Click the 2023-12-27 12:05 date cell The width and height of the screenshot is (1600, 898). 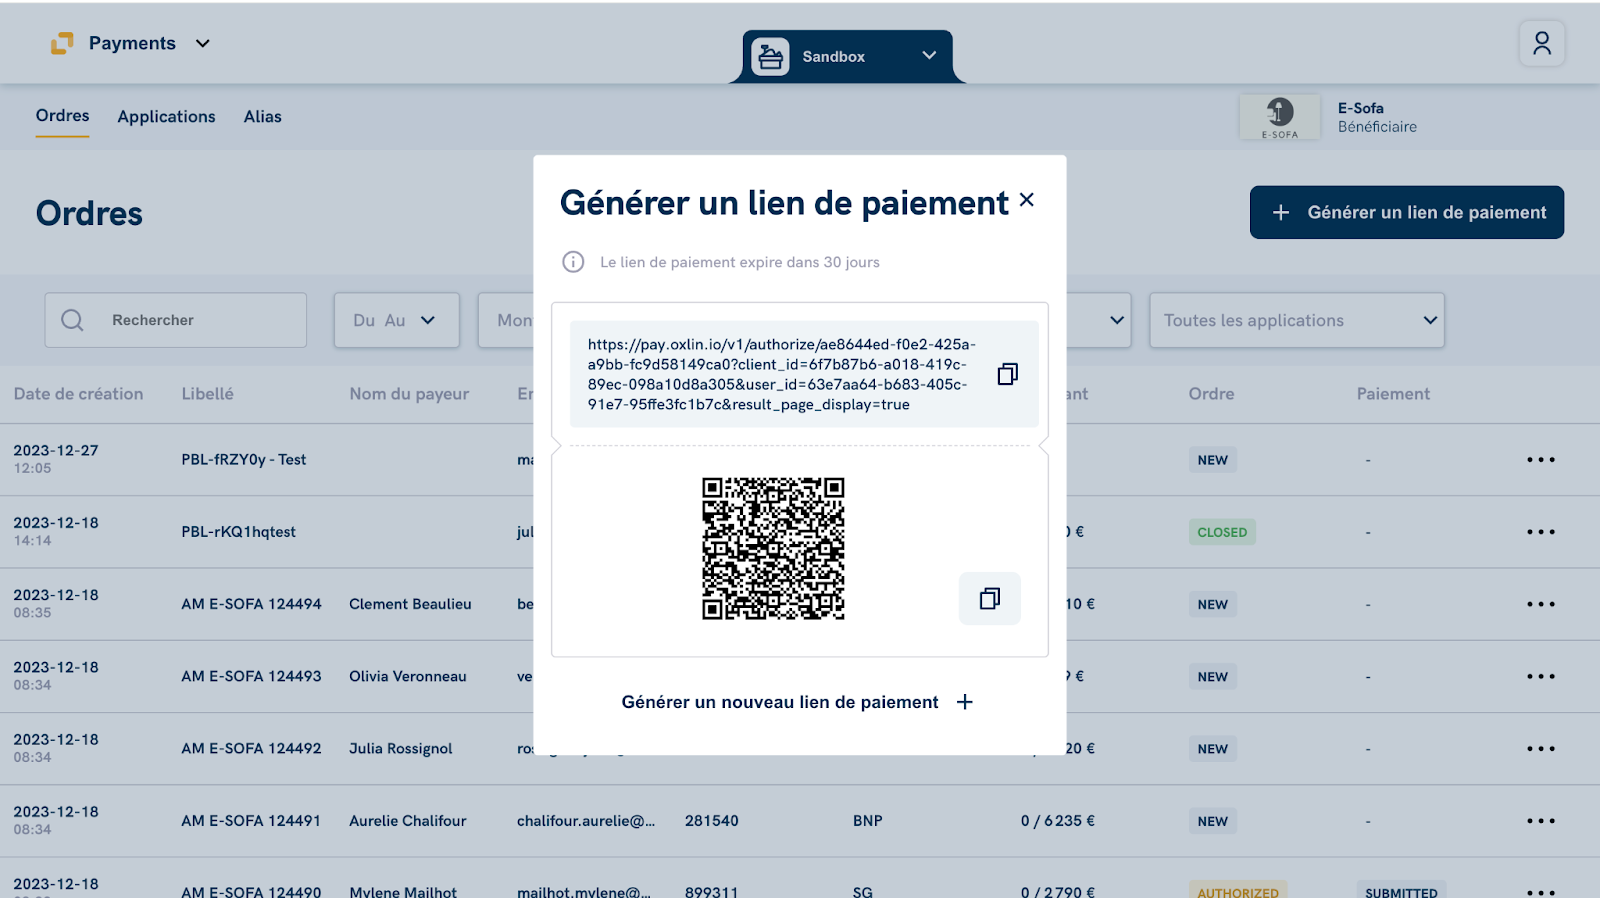(56, 459)
